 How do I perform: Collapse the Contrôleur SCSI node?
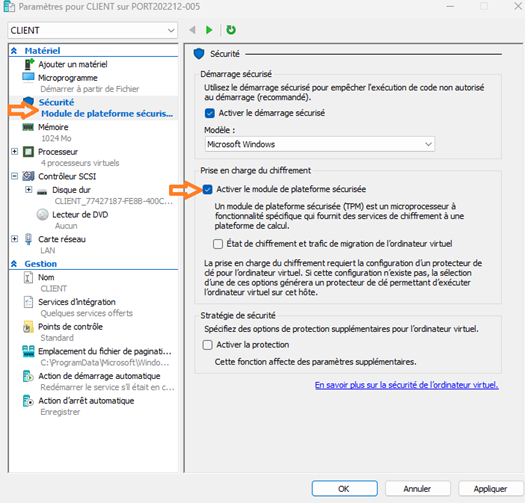[x=14, y=176]
